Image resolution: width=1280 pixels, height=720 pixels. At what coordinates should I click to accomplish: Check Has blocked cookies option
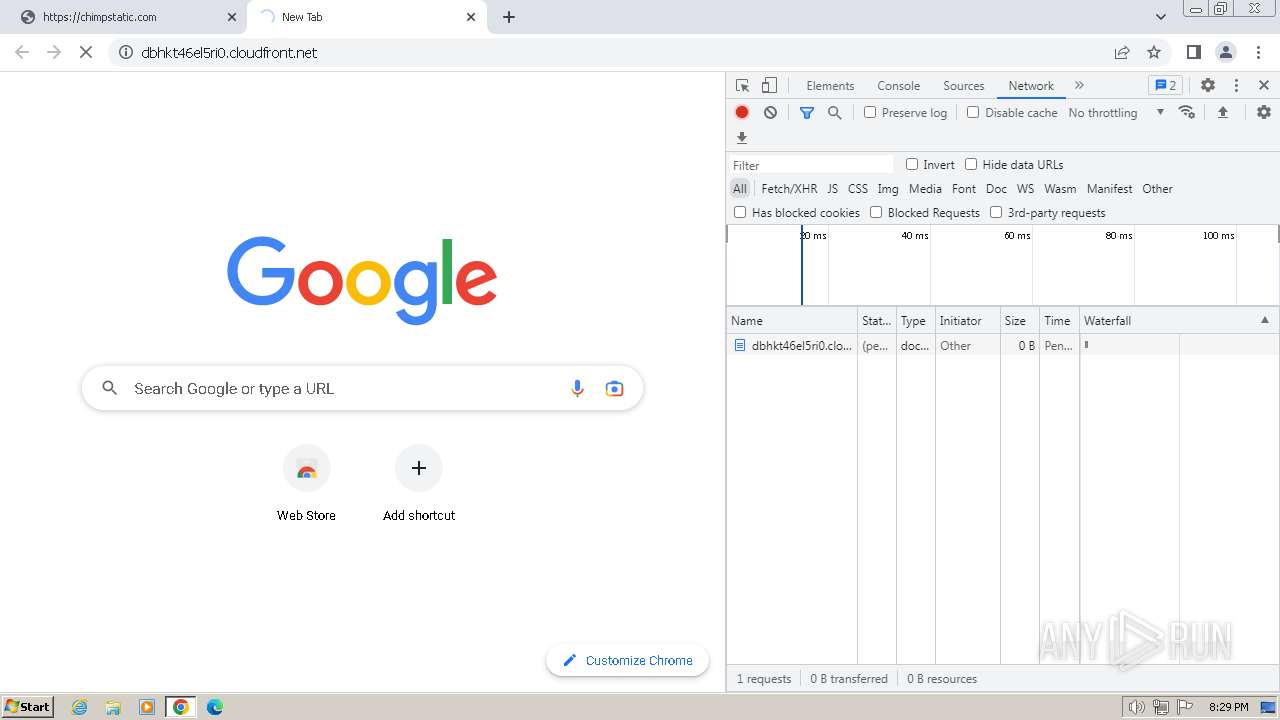(740, 212)
